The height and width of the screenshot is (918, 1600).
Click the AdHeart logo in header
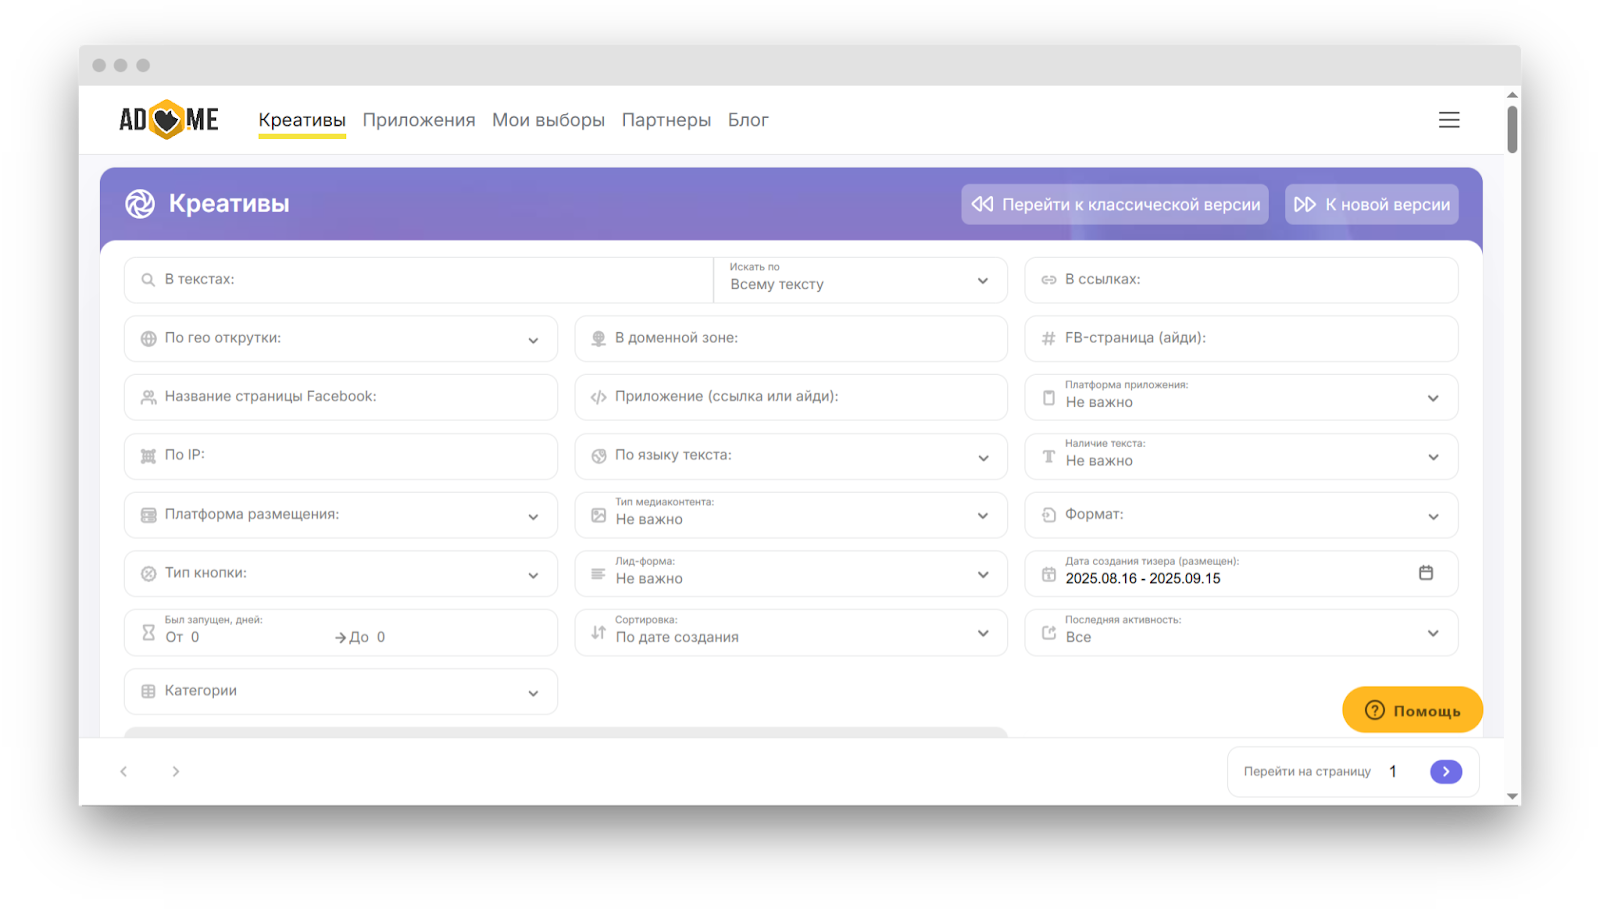tap(168, 120)
